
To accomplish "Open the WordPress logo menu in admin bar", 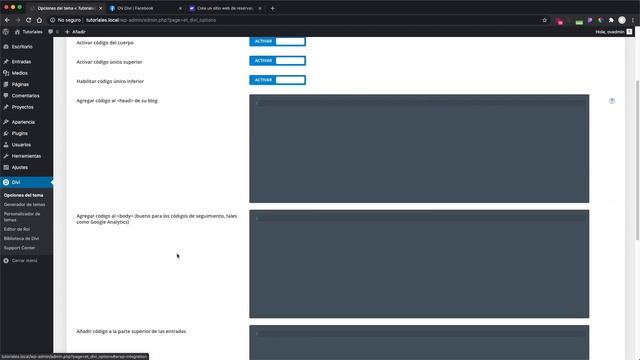I will coord(6,32).
